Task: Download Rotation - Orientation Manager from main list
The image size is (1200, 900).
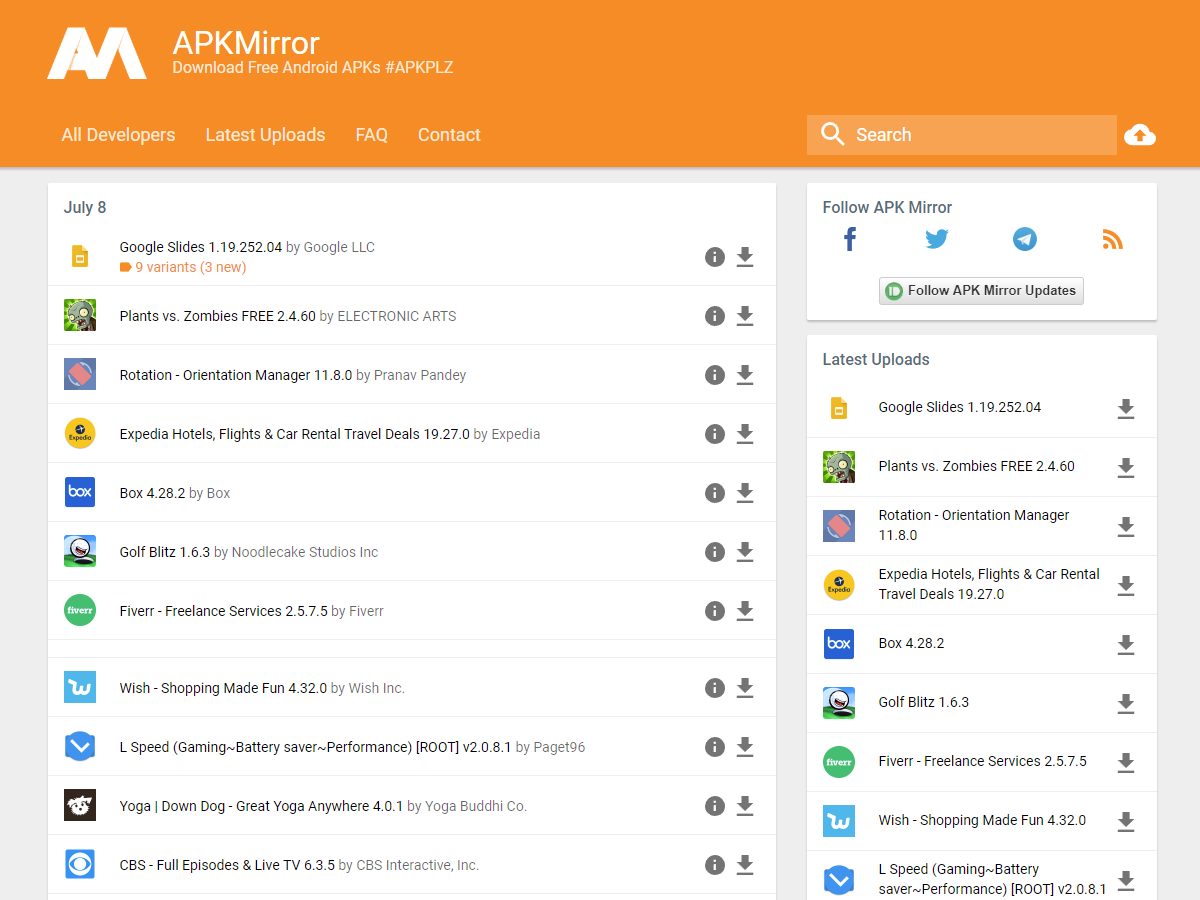Action: [x=745, y=375]
